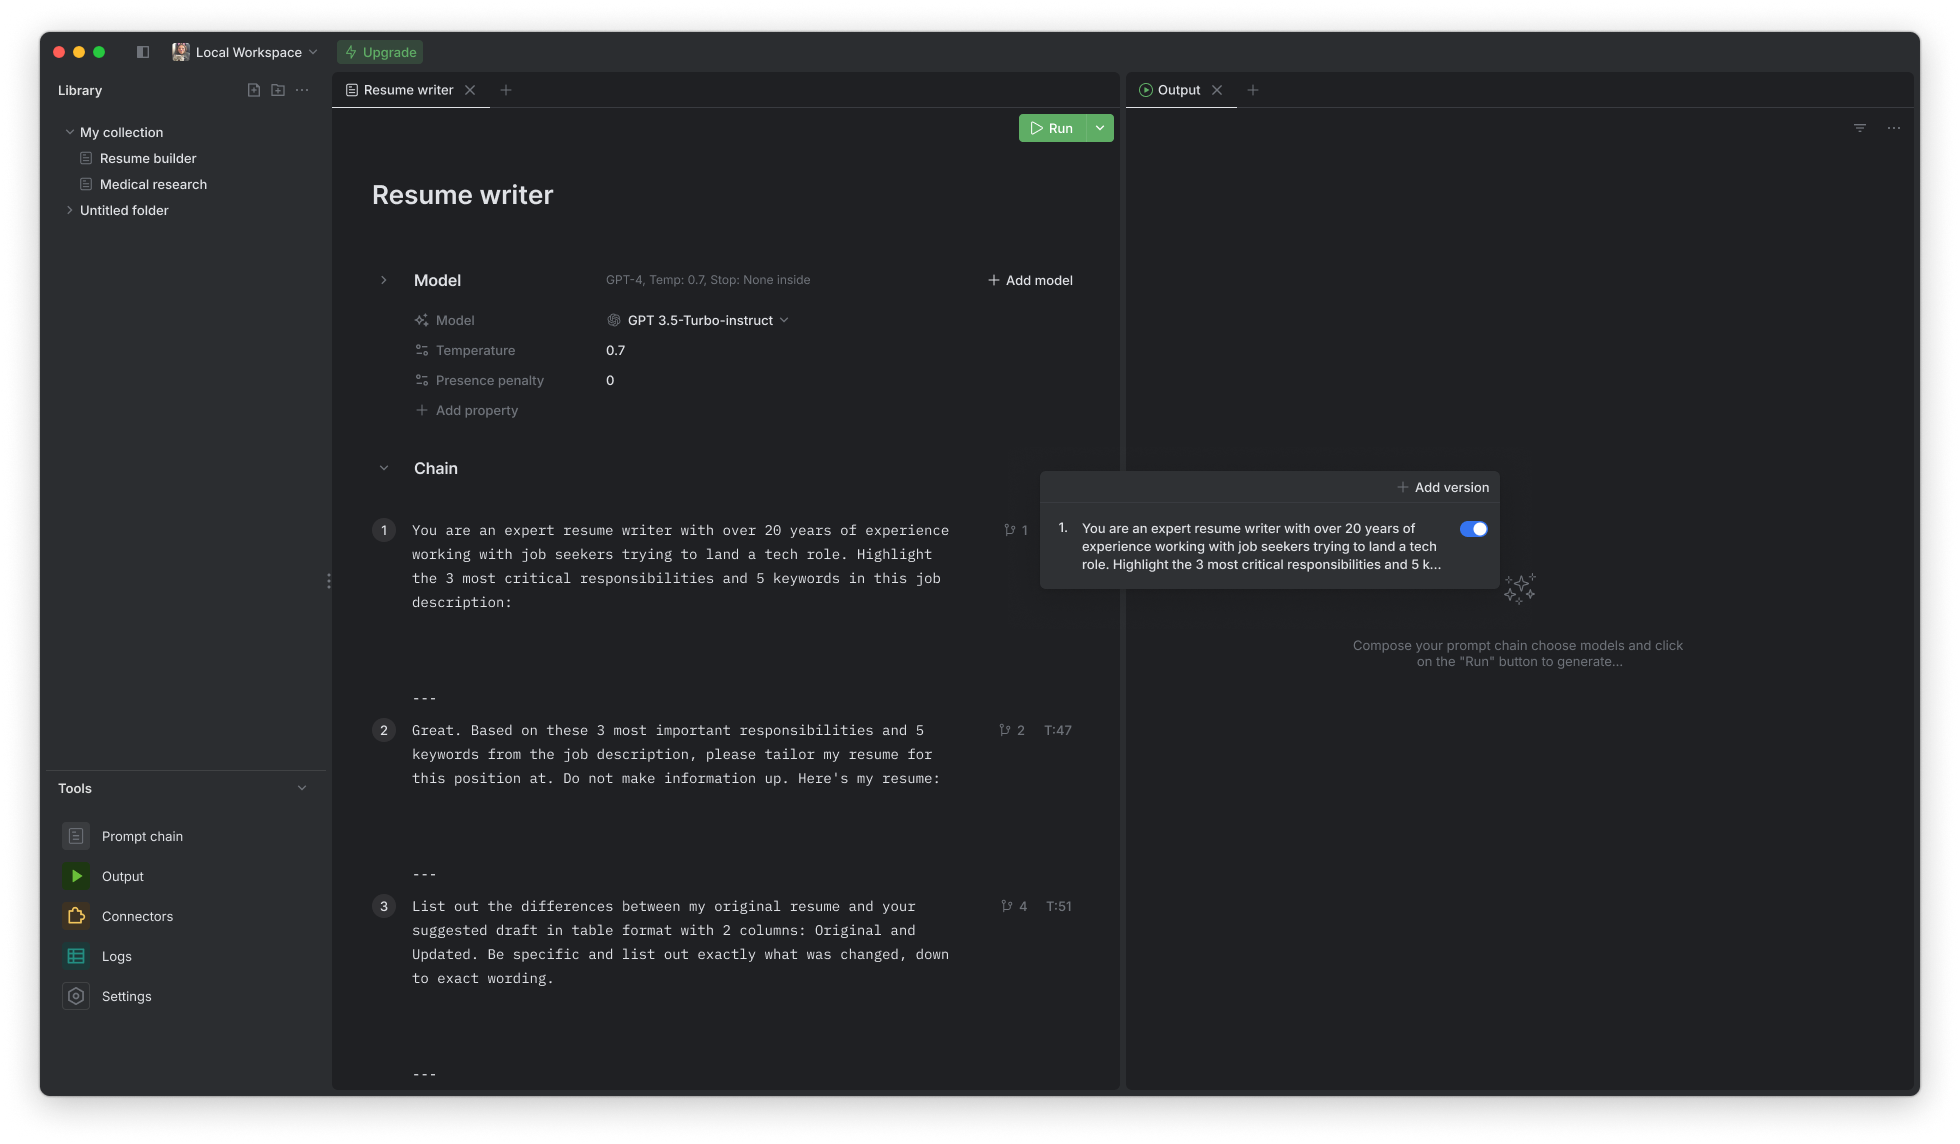This screenshot has width=1960, height=1144.
Task: Click the Output tool icon
Action: tap(76, 876)
